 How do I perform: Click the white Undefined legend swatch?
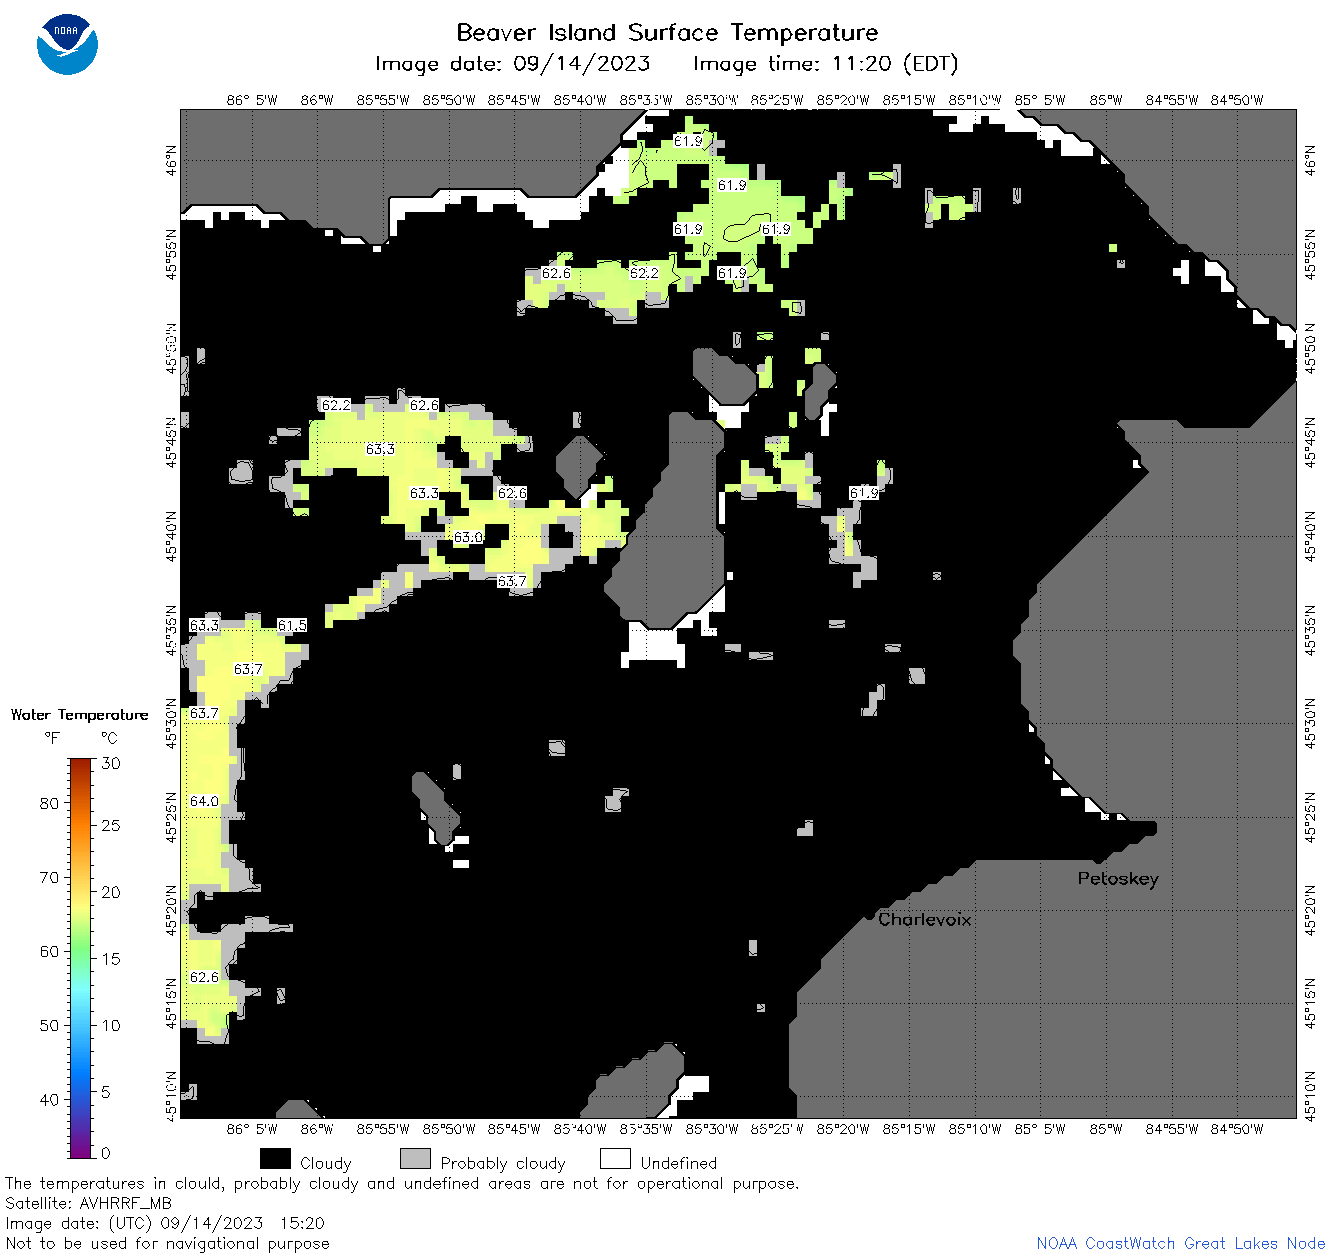[x=615, y=1159]
